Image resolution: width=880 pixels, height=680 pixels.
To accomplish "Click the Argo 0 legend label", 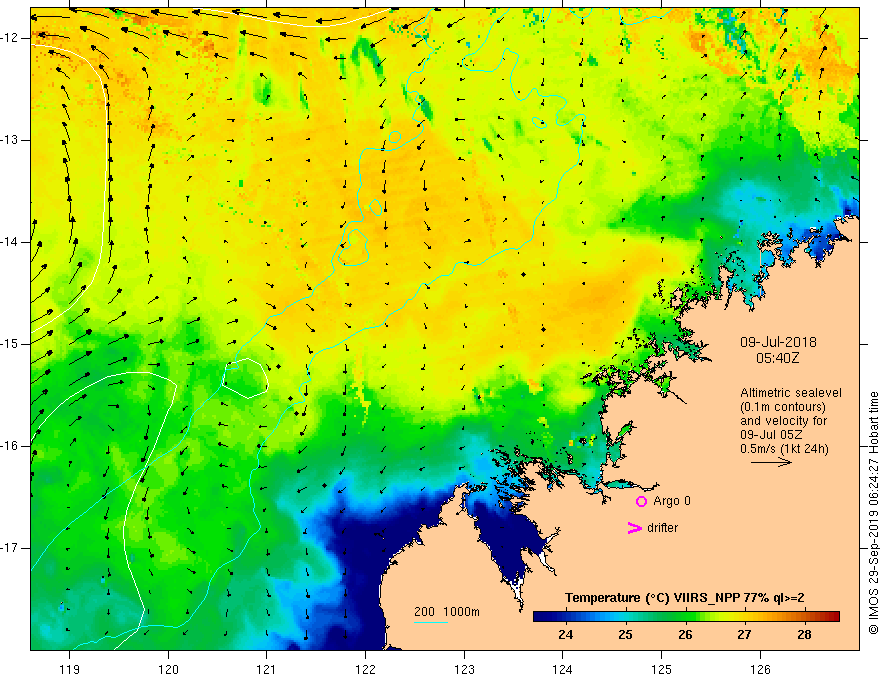I will (x=672, y=501).
